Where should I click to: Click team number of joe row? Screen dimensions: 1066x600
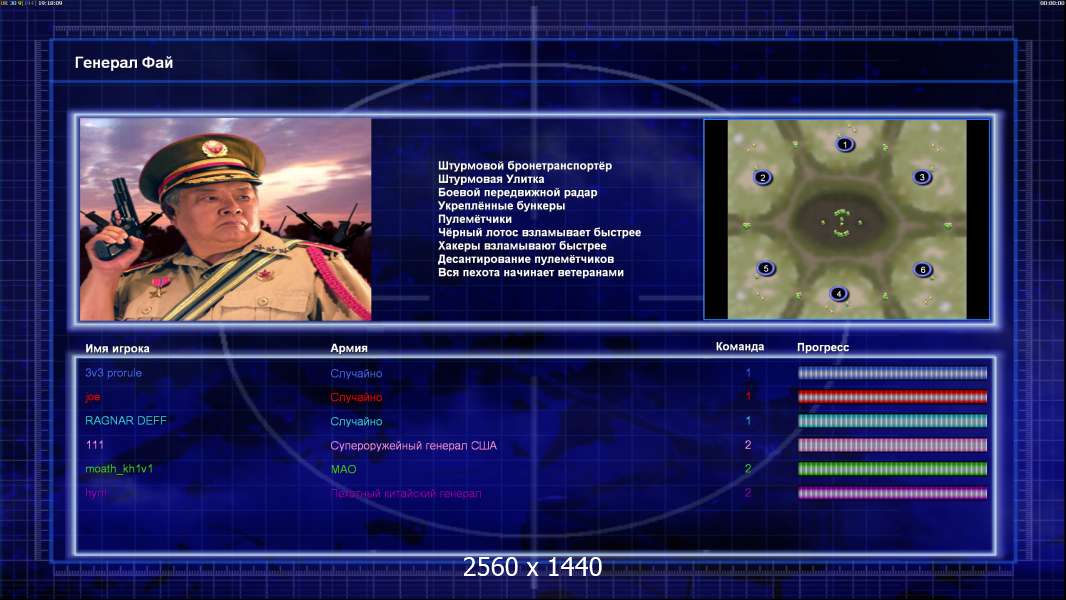(748, 396)
